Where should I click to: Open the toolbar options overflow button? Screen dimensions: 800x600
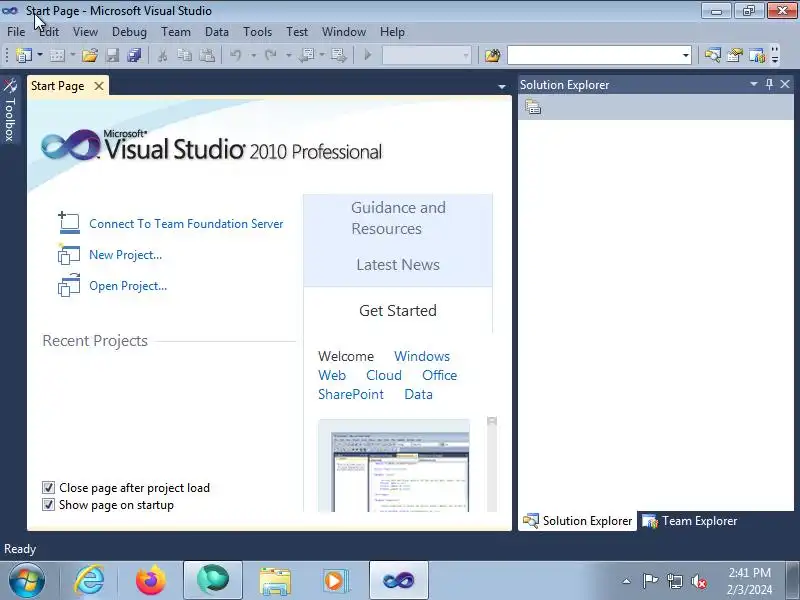tap(775, 55)
